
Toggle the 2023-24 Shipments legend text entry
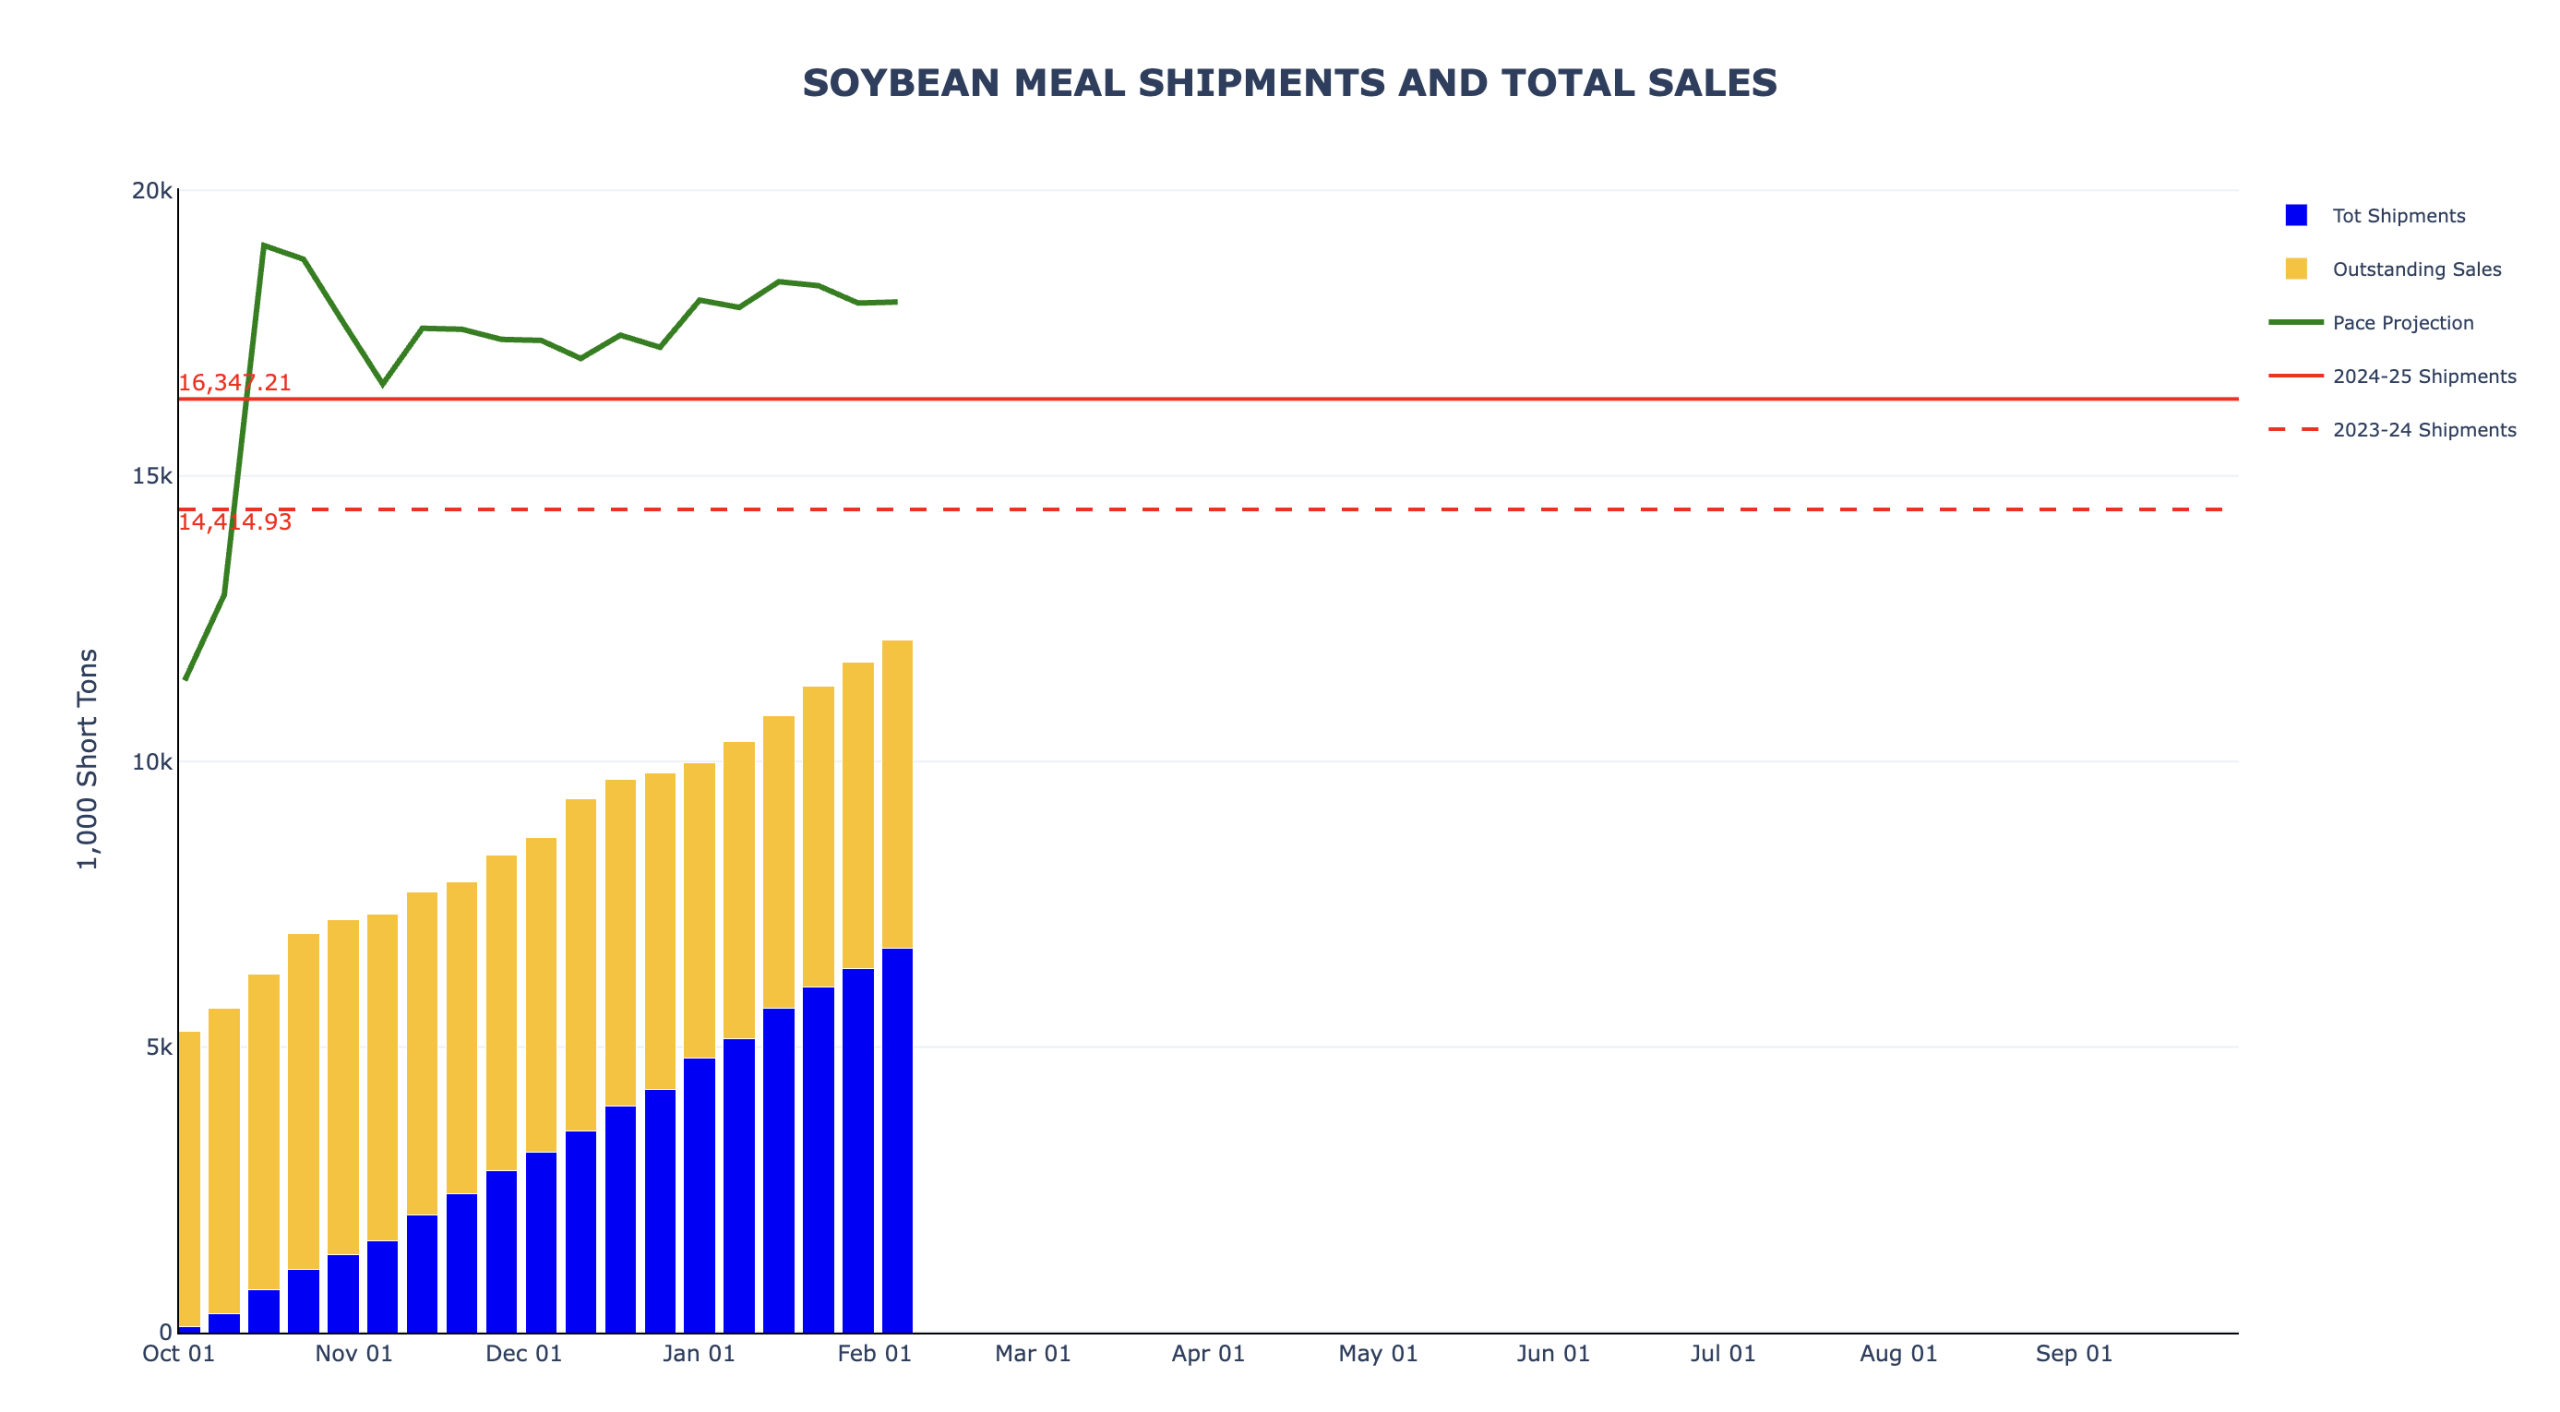[x=2424, y=430]
